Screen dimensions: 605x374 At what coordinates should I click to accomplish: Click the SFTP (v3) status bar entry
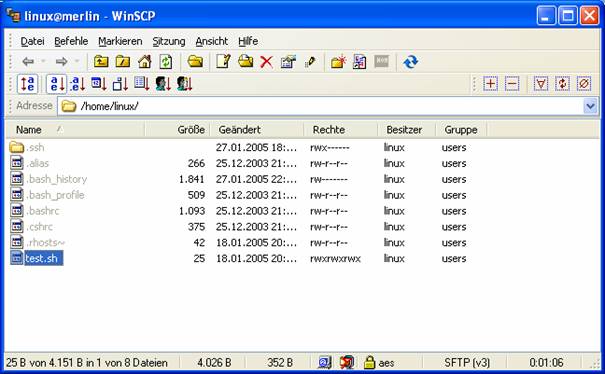[467, 363]
